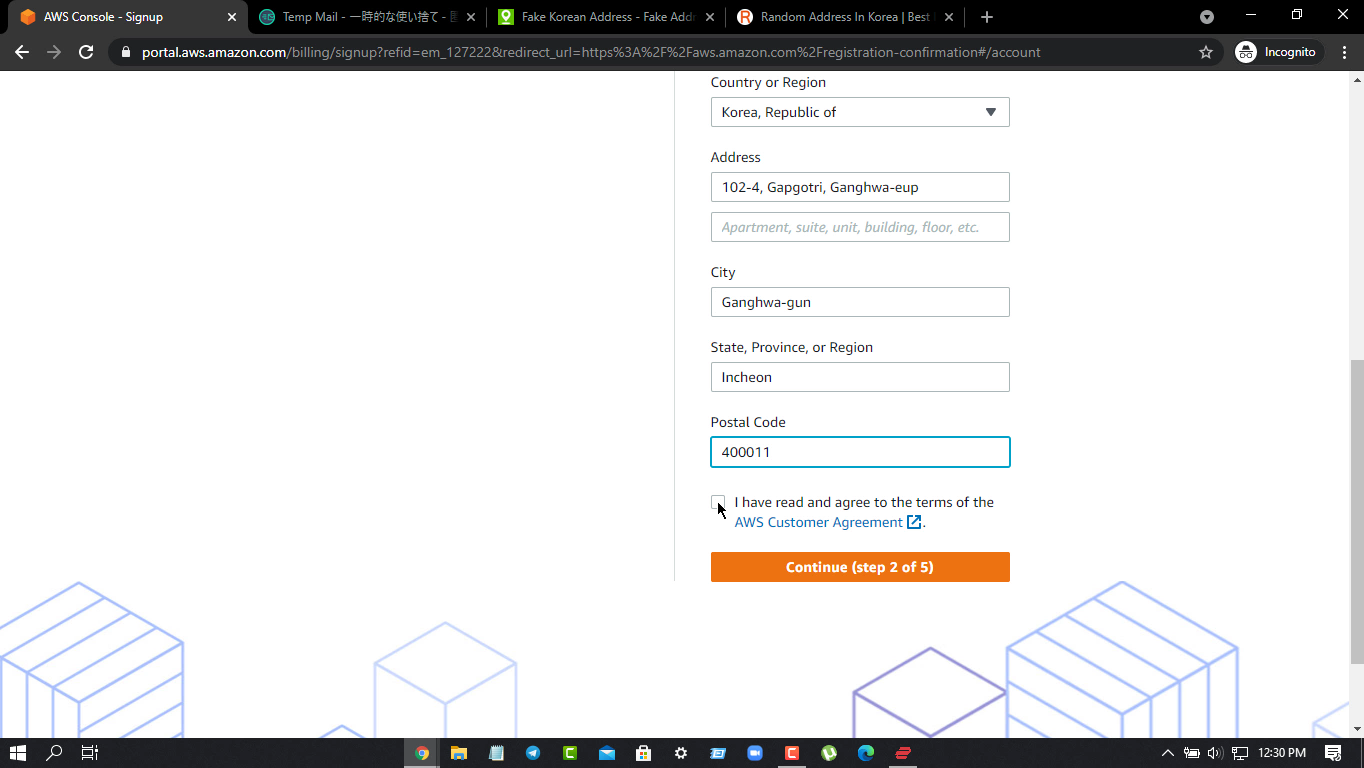Open a new tab with the plus icon

(x=986, y=17)
